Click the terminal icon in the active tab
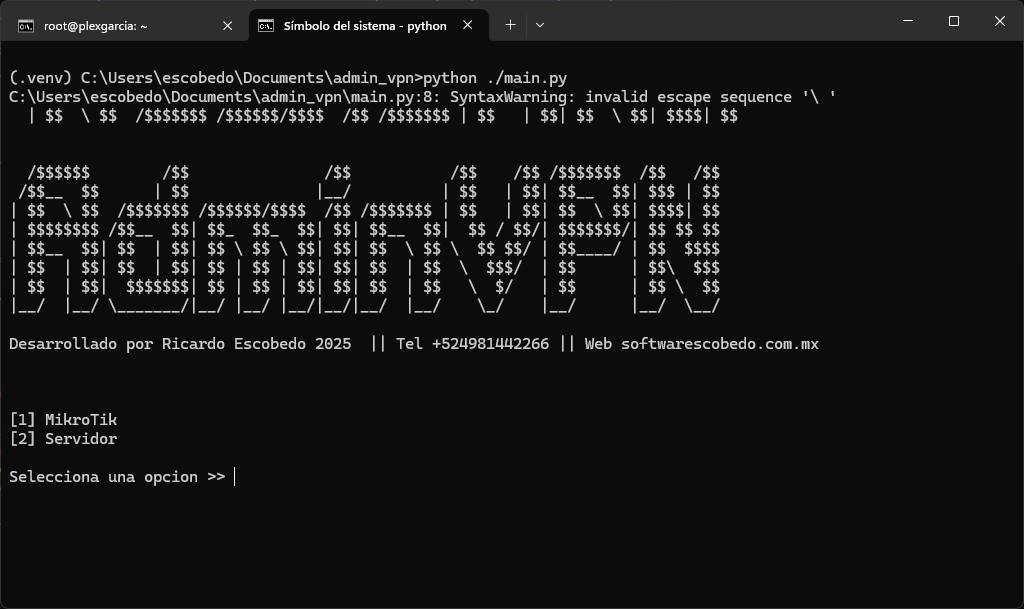1024x609 pixels. (264, 25)
